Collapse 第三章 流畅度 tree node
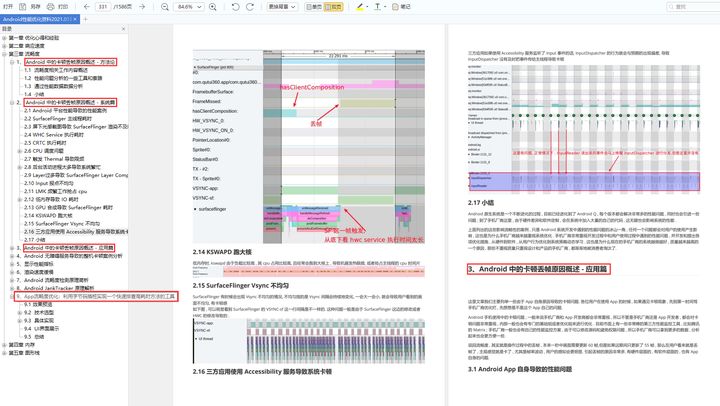 pyautogui.click(x=4, y=54)
